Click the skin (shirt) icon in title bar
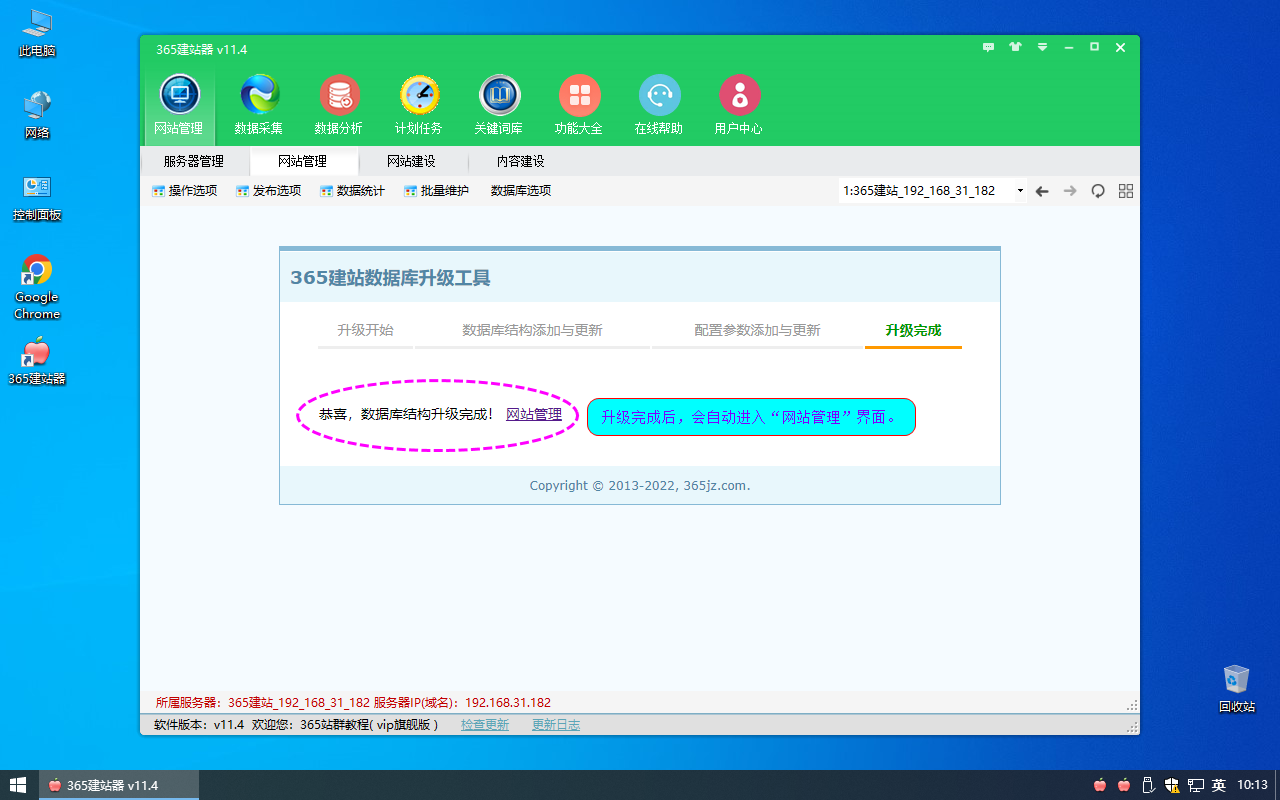Viewport: 1280px width, 800px height. coord(1016,48)
